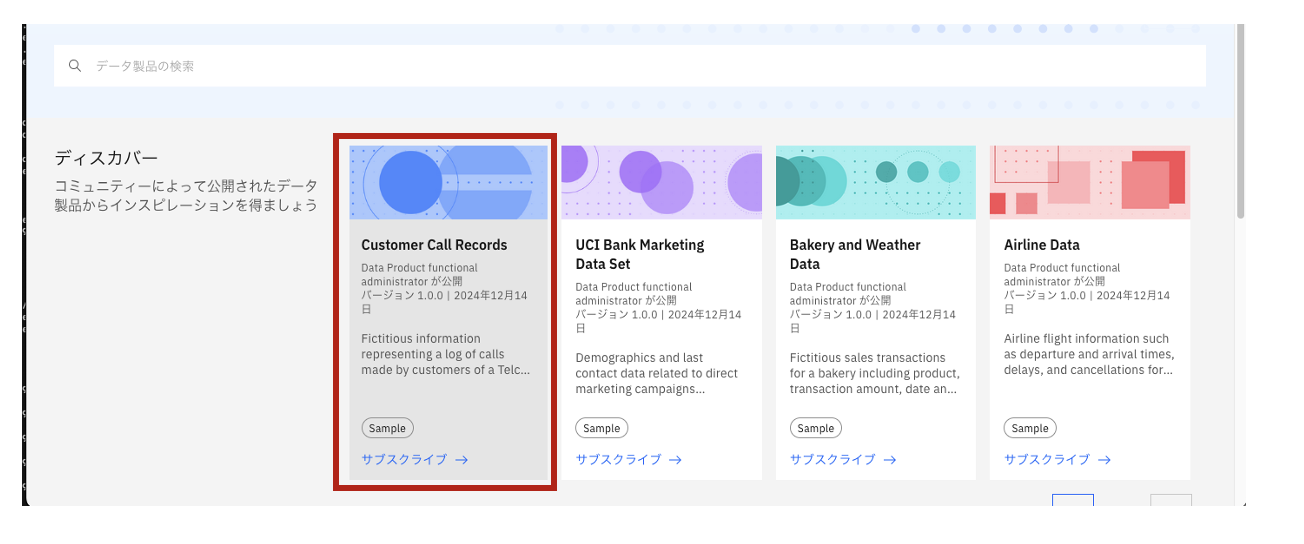Click the Sample tag on UCI Bank Marketing
This screenshot has width=1304, height=544.
pyautogui.click(x=601, y=428)
